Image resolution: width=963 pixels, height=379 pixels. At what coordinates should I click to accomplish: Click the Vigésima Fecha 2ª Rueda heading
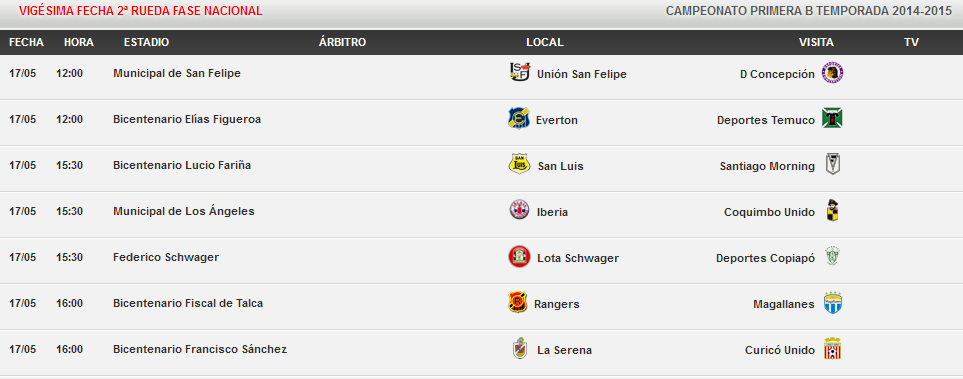[141, 11]
